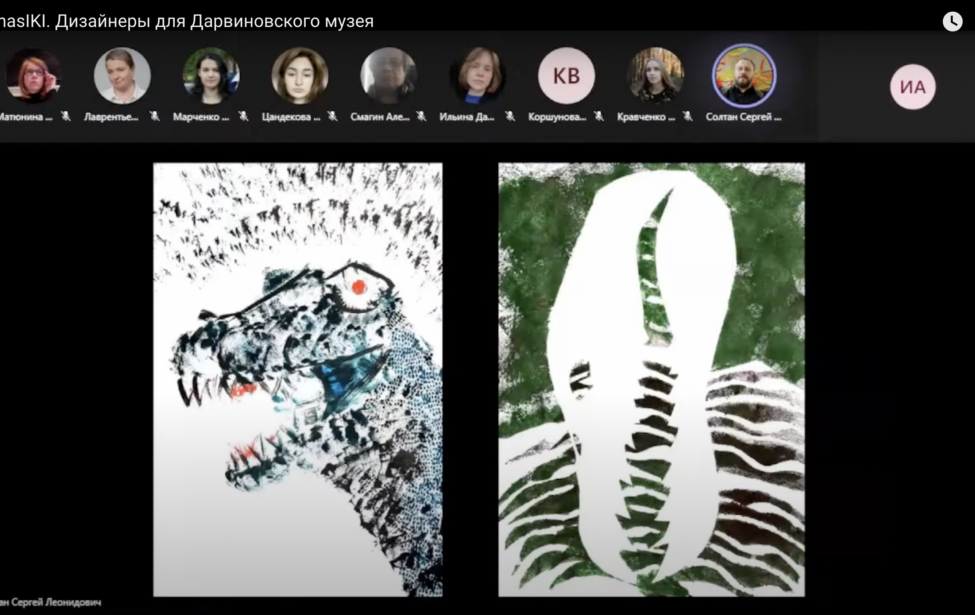Click muted mic icon beside Матюнина
The image size is (975, 615).
tap(66, 117)
